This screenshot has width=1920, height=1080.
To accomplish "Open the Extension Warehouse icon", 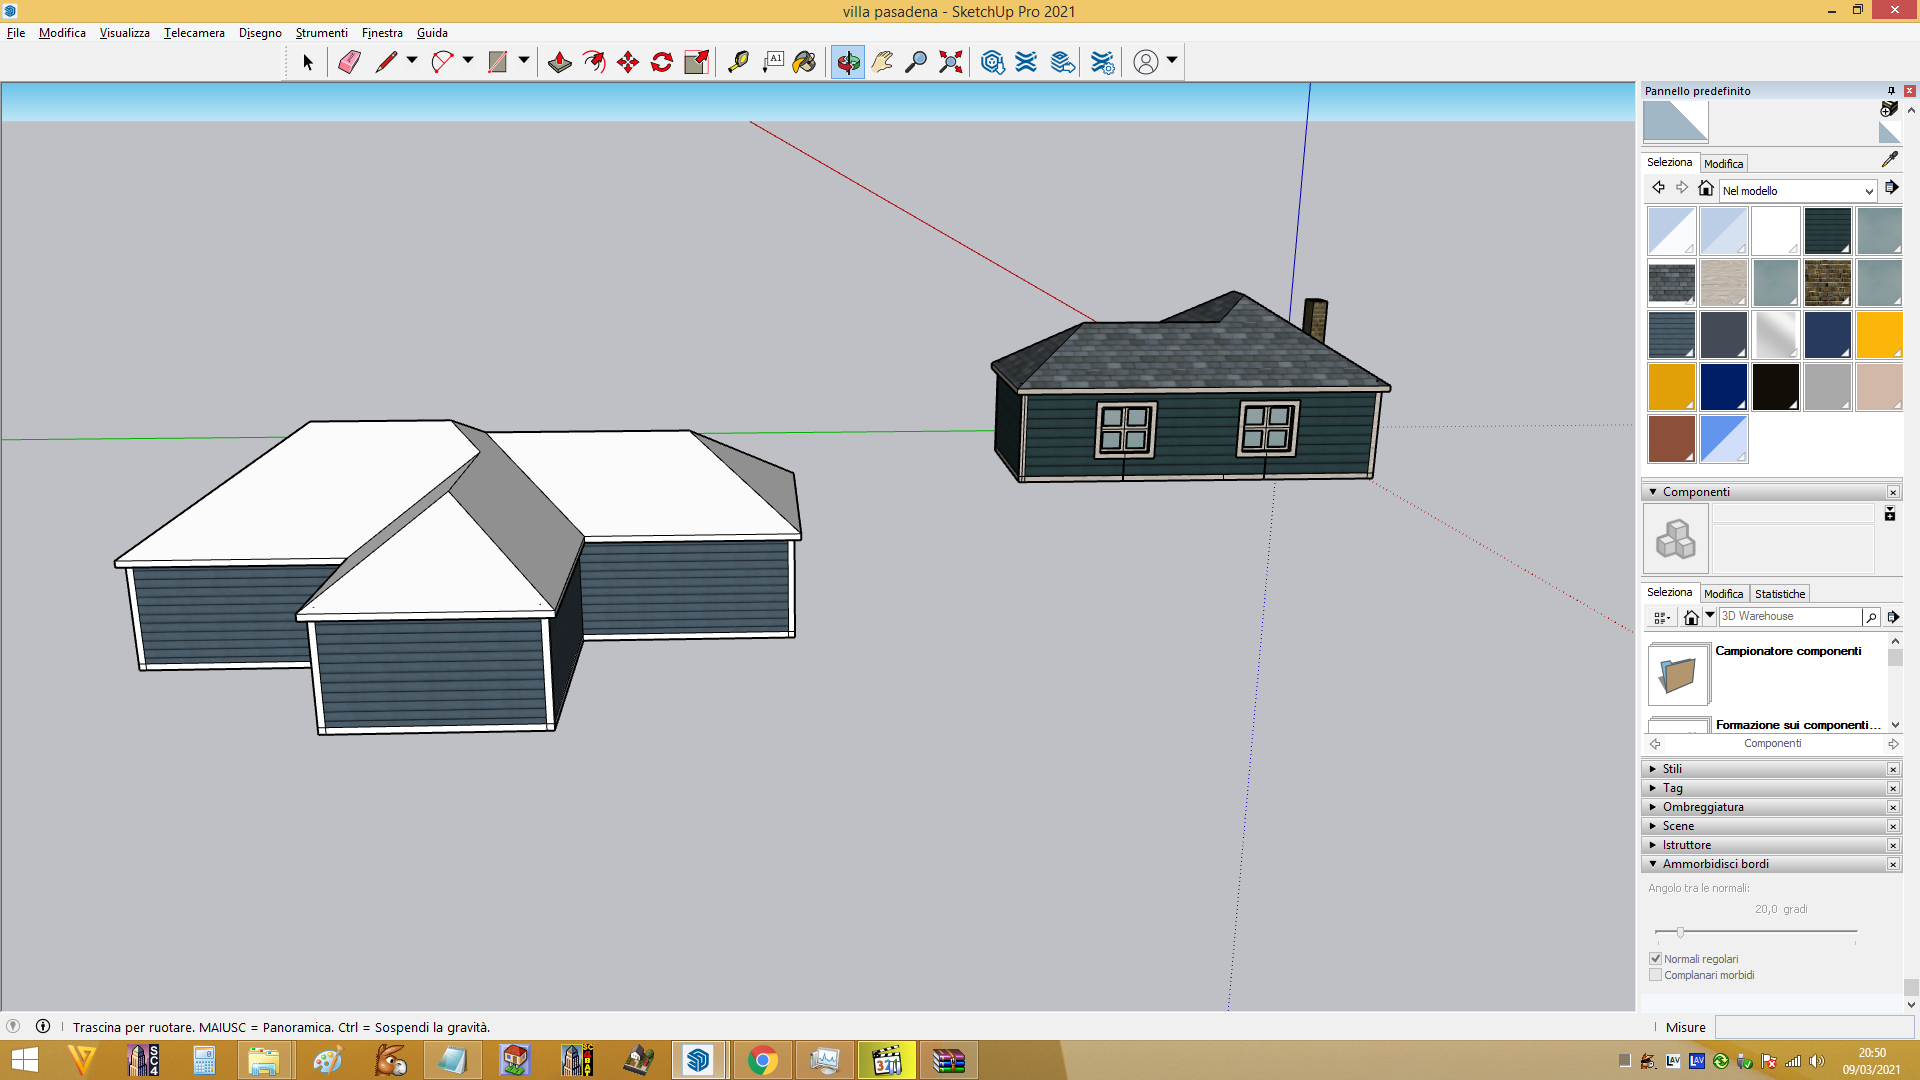I will [1027, 62].
